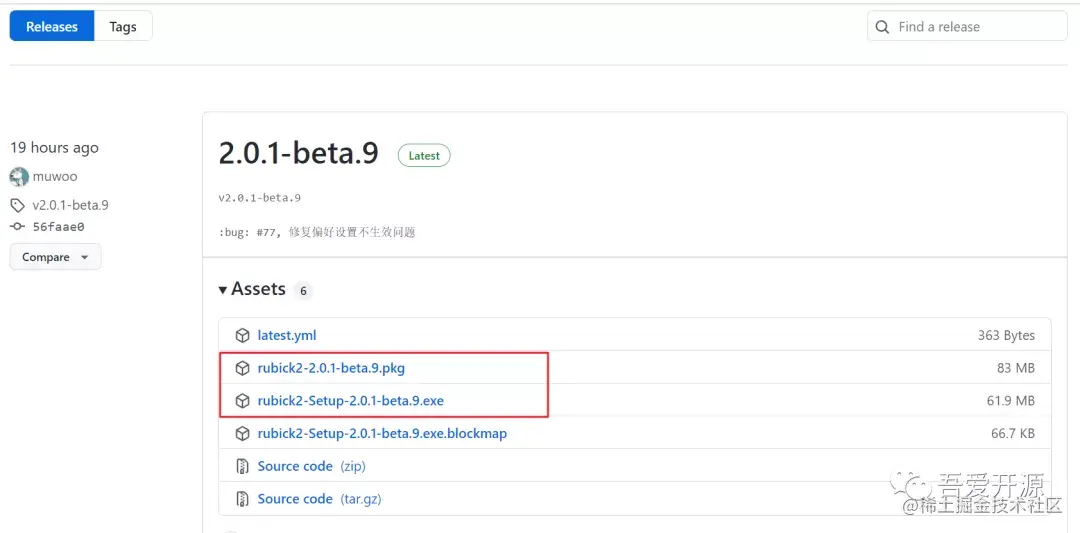Download Source code (tar.gz)
The height and width of the screenshot is (533, 1080).
(320, 499)
